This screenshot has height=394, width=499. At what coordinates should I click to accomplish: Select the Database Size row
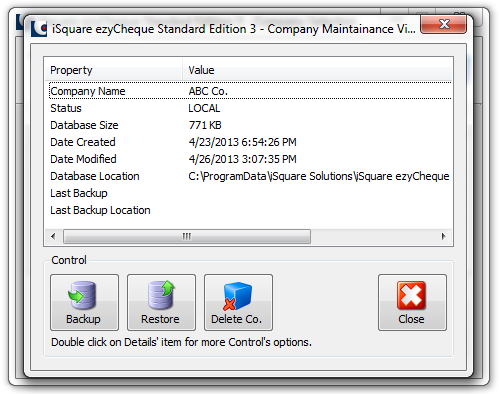click(250, 125)
